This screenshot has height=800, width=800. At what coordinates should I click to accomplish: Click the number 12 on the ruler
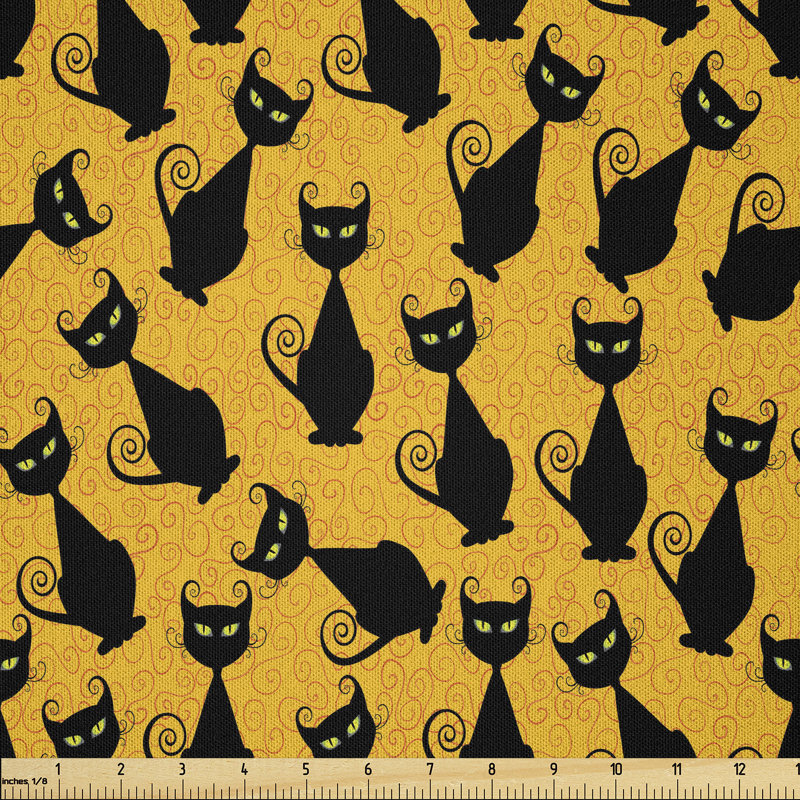[x=740, y=769]
